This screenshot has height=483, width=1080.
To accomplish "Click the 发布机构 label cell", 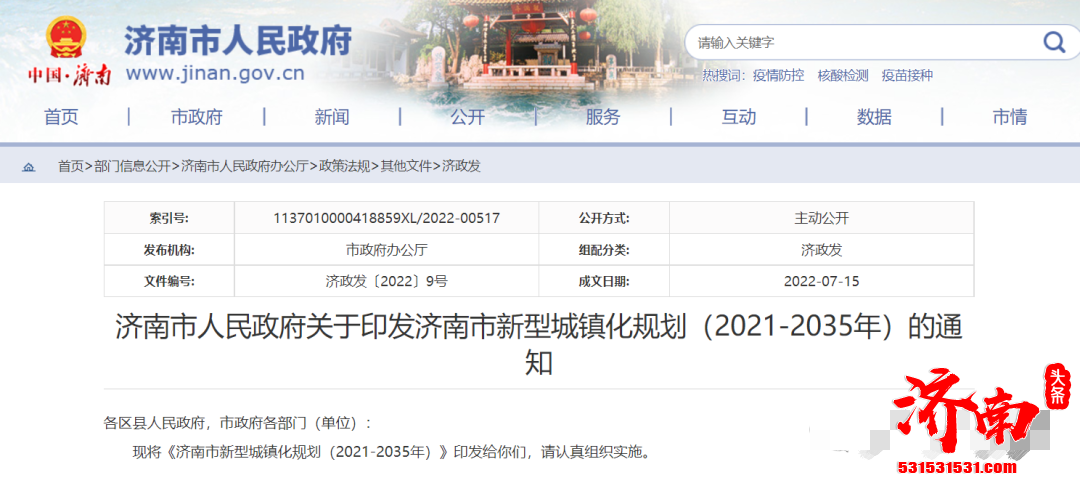I will (169, 250).
